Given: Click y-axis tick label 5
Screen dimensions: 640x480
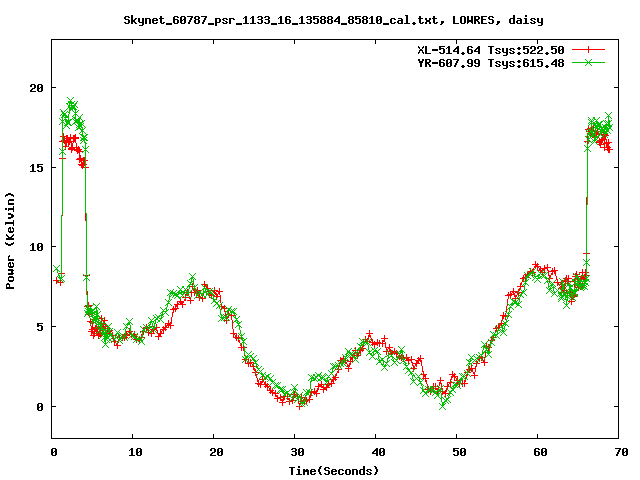Looking at the screenshot, I should coord(40,327).
